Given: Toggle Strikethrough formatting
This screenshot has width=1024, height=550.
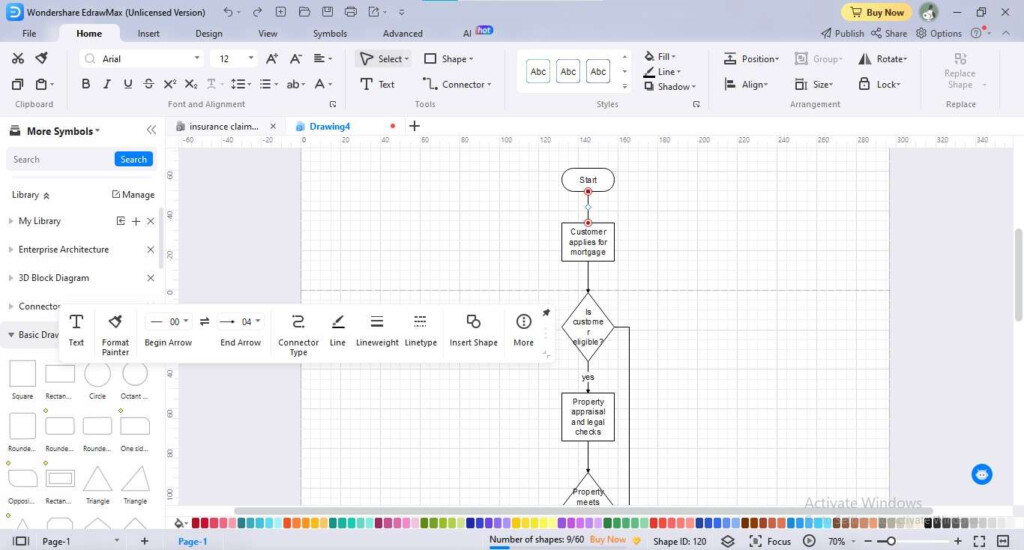Looking at the screenshot, I should (148, 84).
